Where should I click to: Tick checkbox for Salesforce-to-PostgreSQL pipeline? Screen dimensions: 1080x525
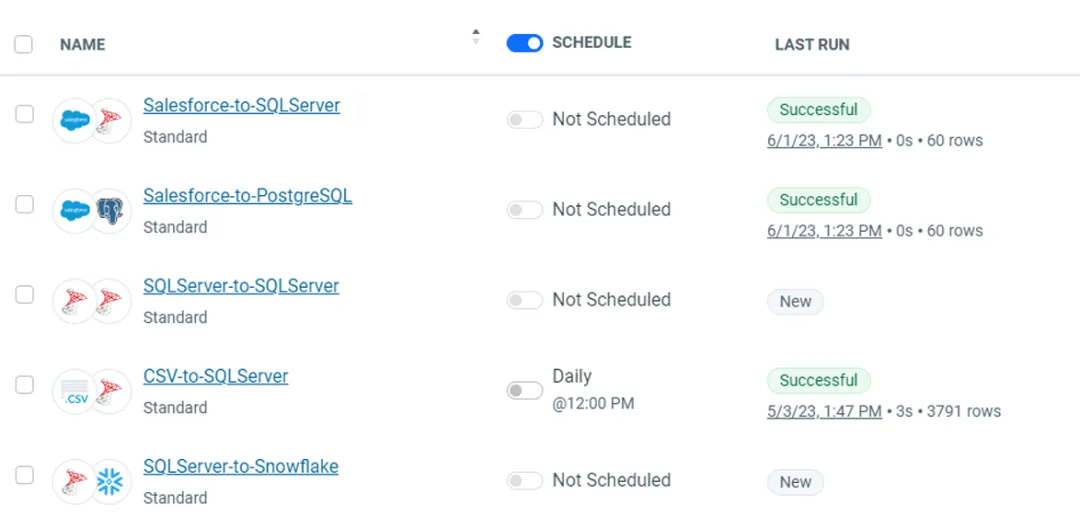coord(24,204)
